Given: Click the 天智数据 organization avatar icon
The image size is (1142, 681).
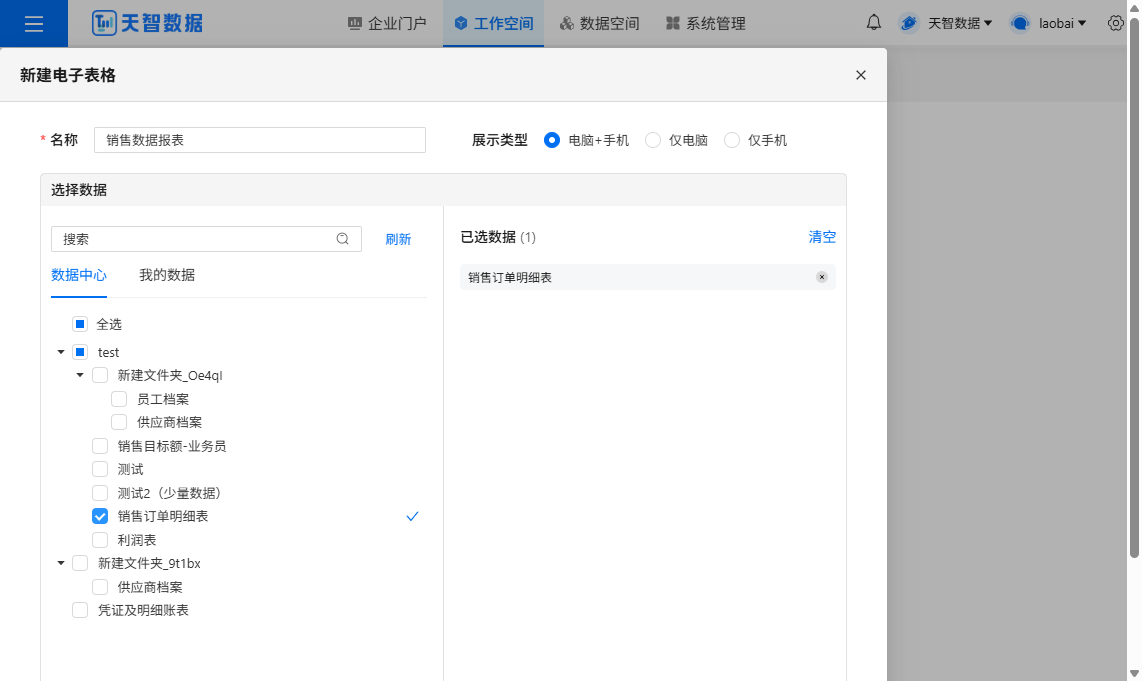Looking at the screenshot, I should pos(908,23).
